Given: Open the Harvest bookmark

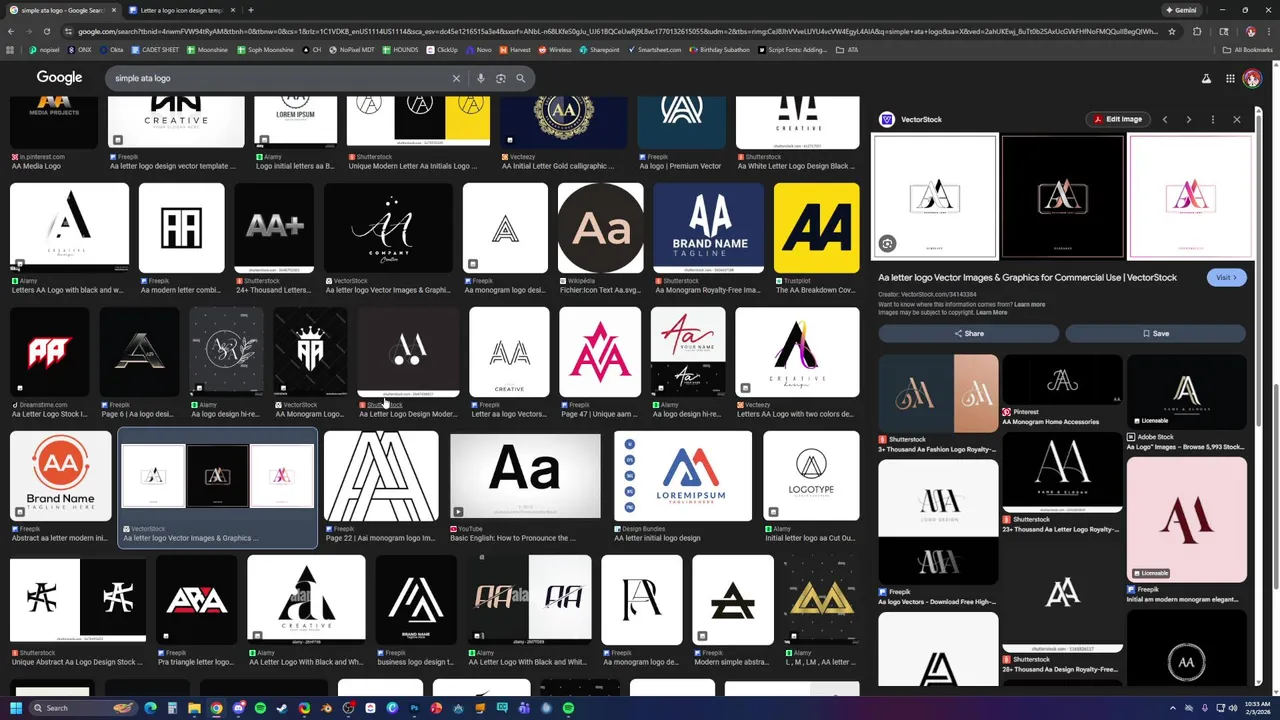Looking at the screenshot, I should tap(515, 50).
